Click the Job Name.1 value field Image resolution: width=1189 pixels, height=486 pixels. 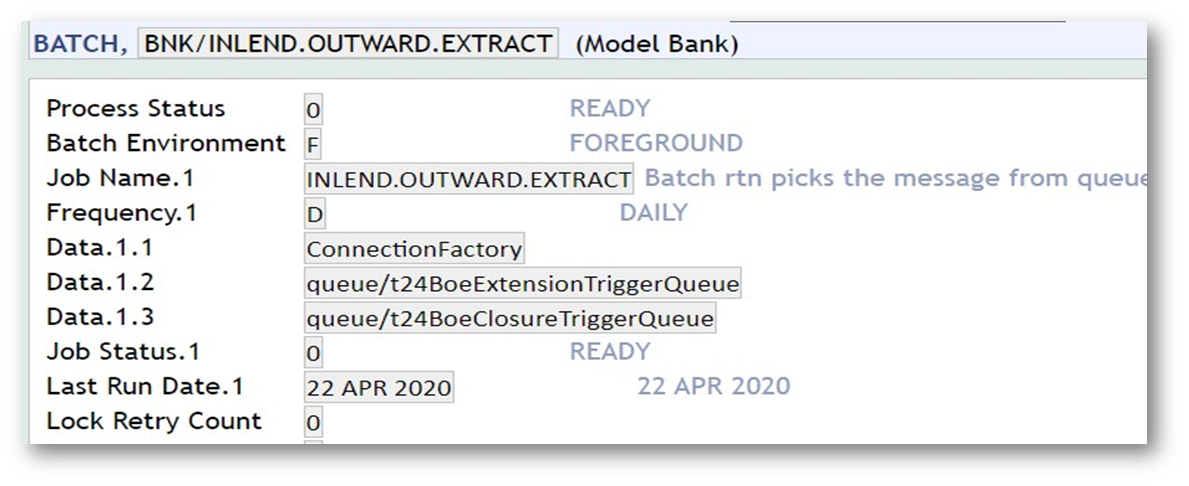click(x=469, y=180)
